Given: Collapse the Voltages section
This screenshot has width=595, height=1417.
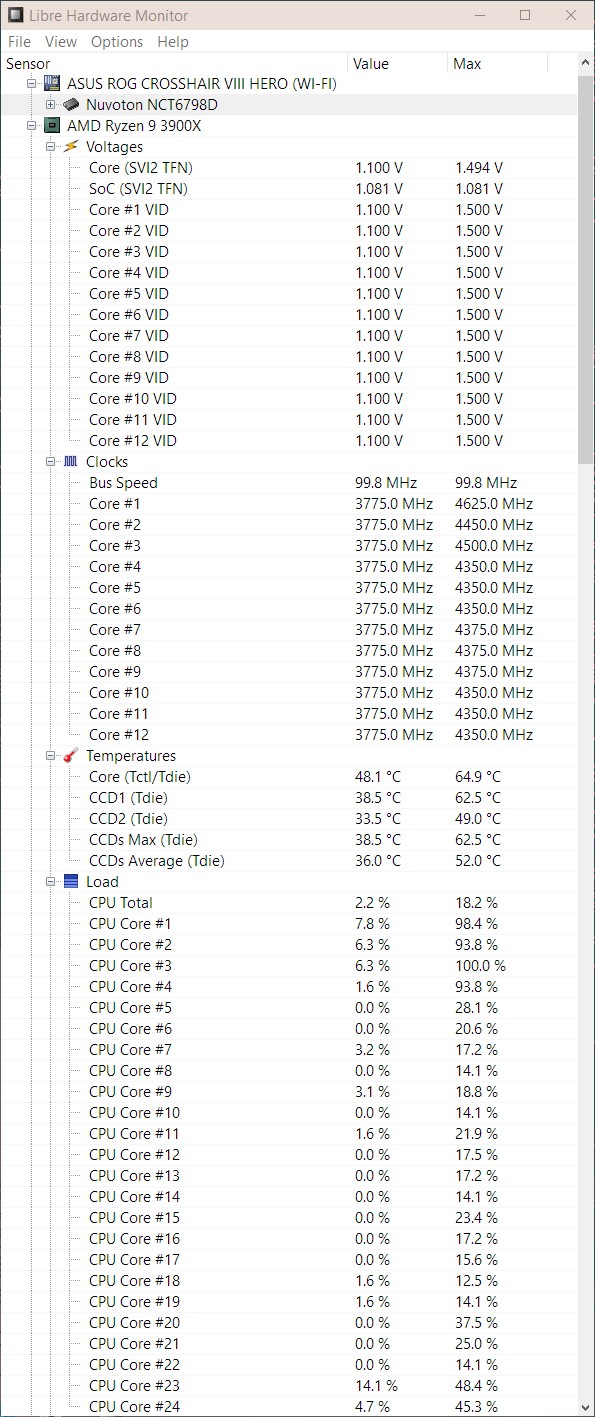Looking at the screenshot, I should (x=51, y=146).
